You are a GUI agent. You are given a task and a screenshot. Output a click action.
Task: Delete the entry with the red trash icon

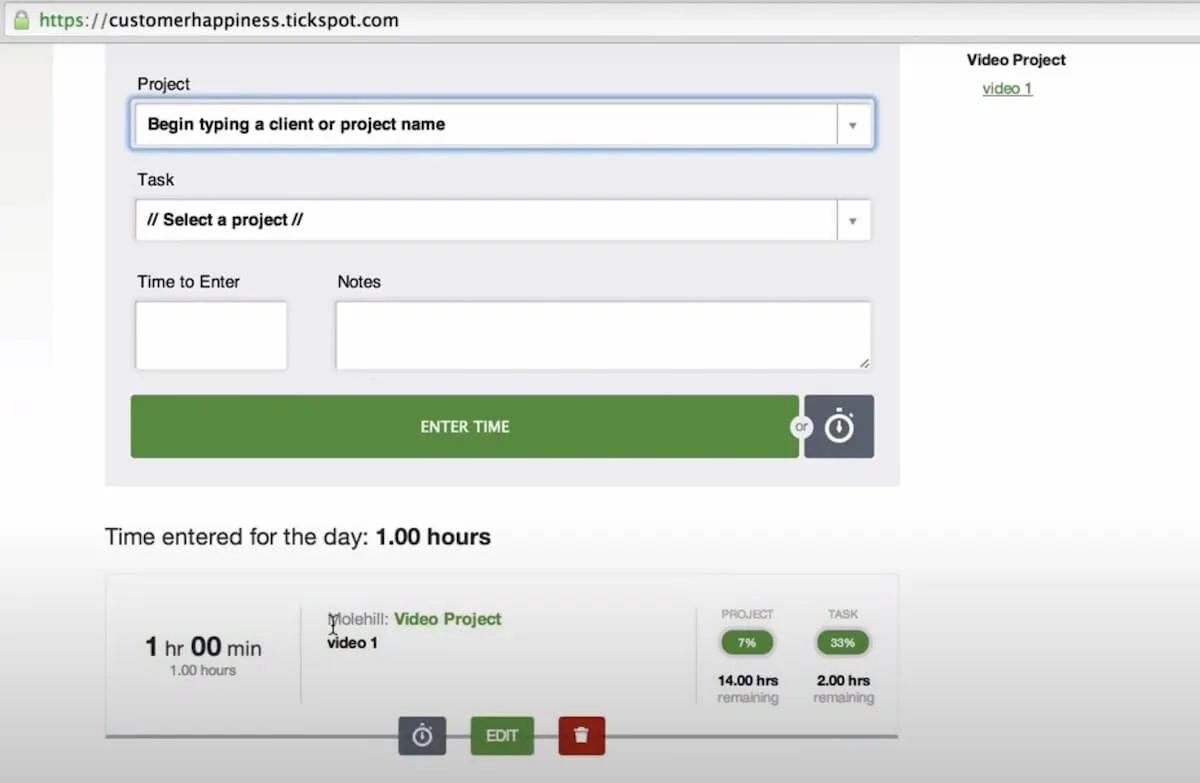(x=581, y=736)
